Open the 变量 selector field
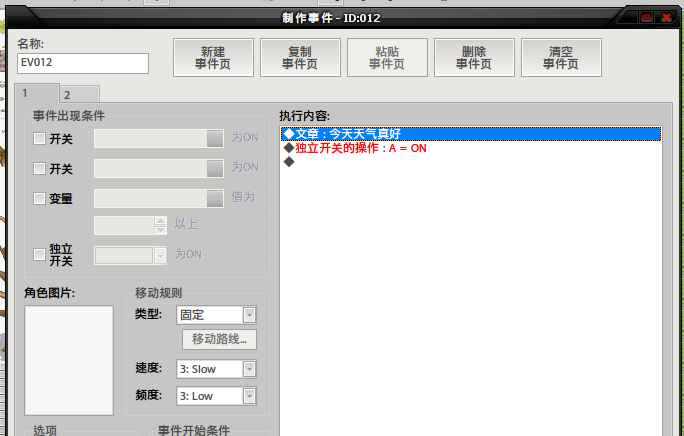This screenshot has width=684, height=436. pos(159,199)
